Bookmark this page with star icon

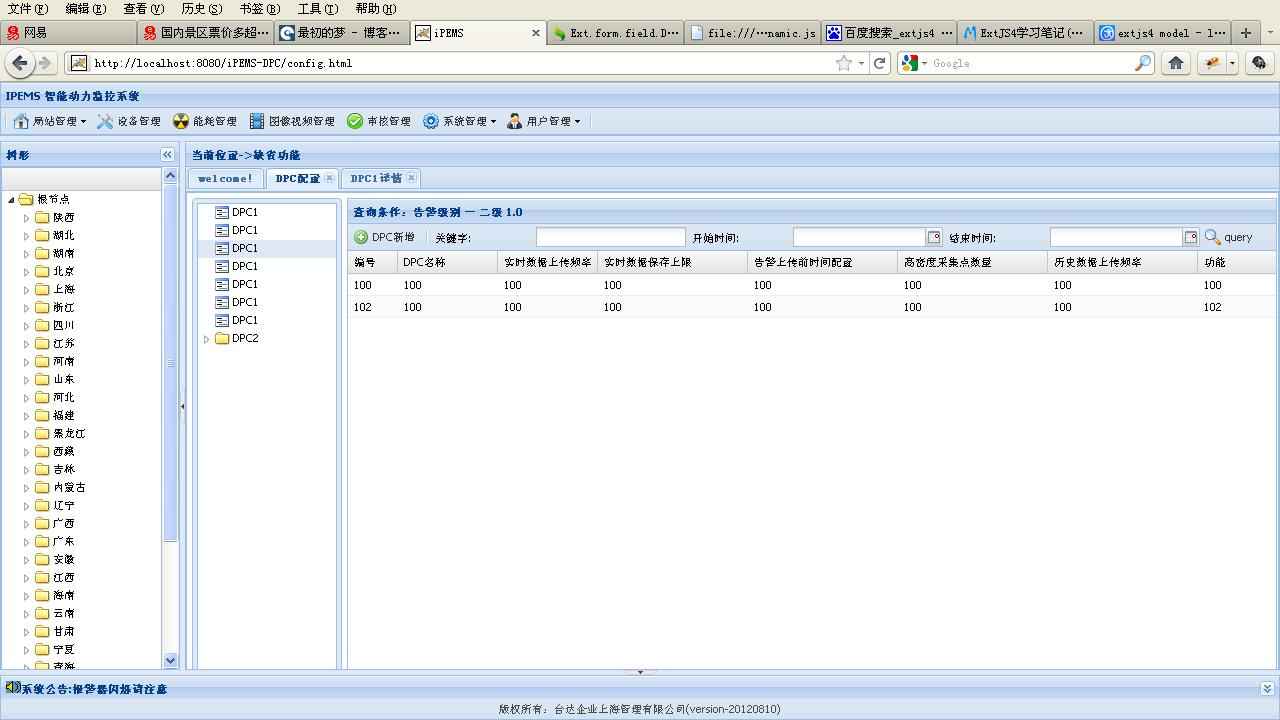pos(844,63)
